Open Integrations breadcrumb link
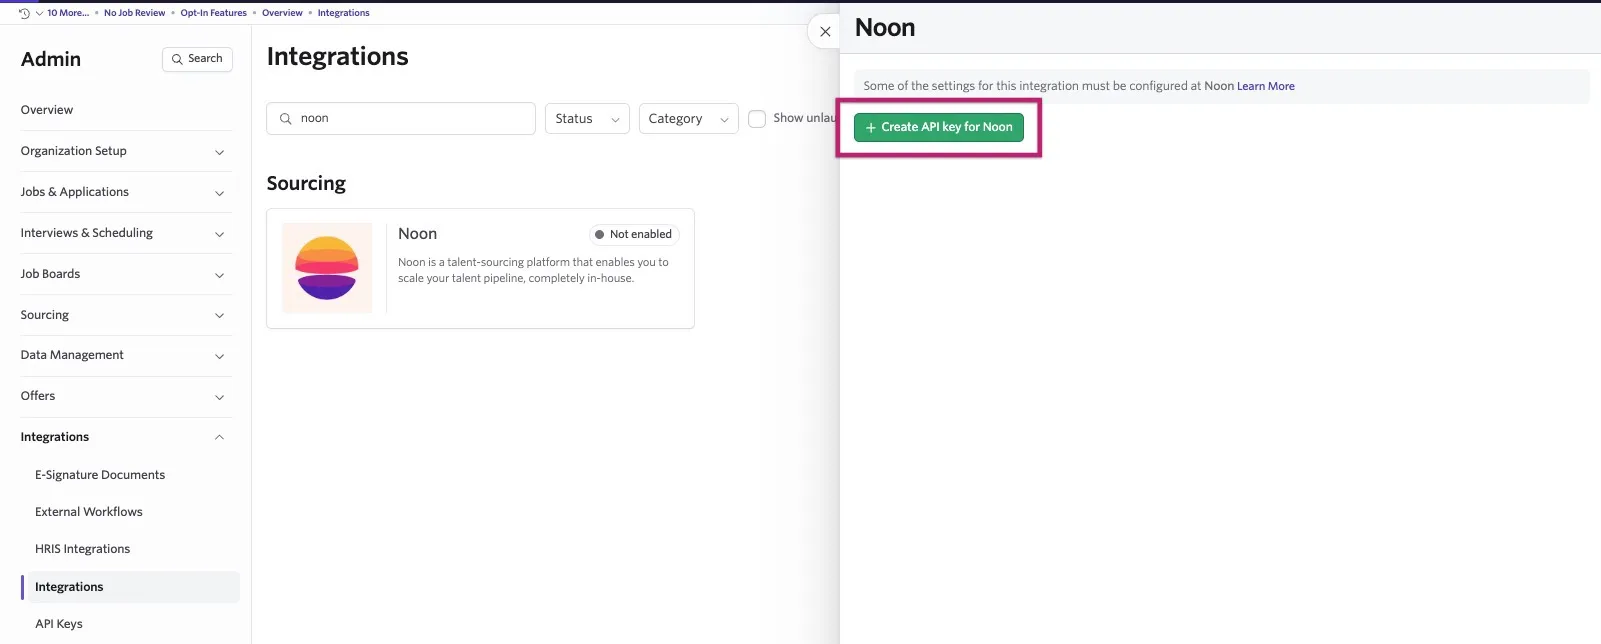 tap(344, 13)
